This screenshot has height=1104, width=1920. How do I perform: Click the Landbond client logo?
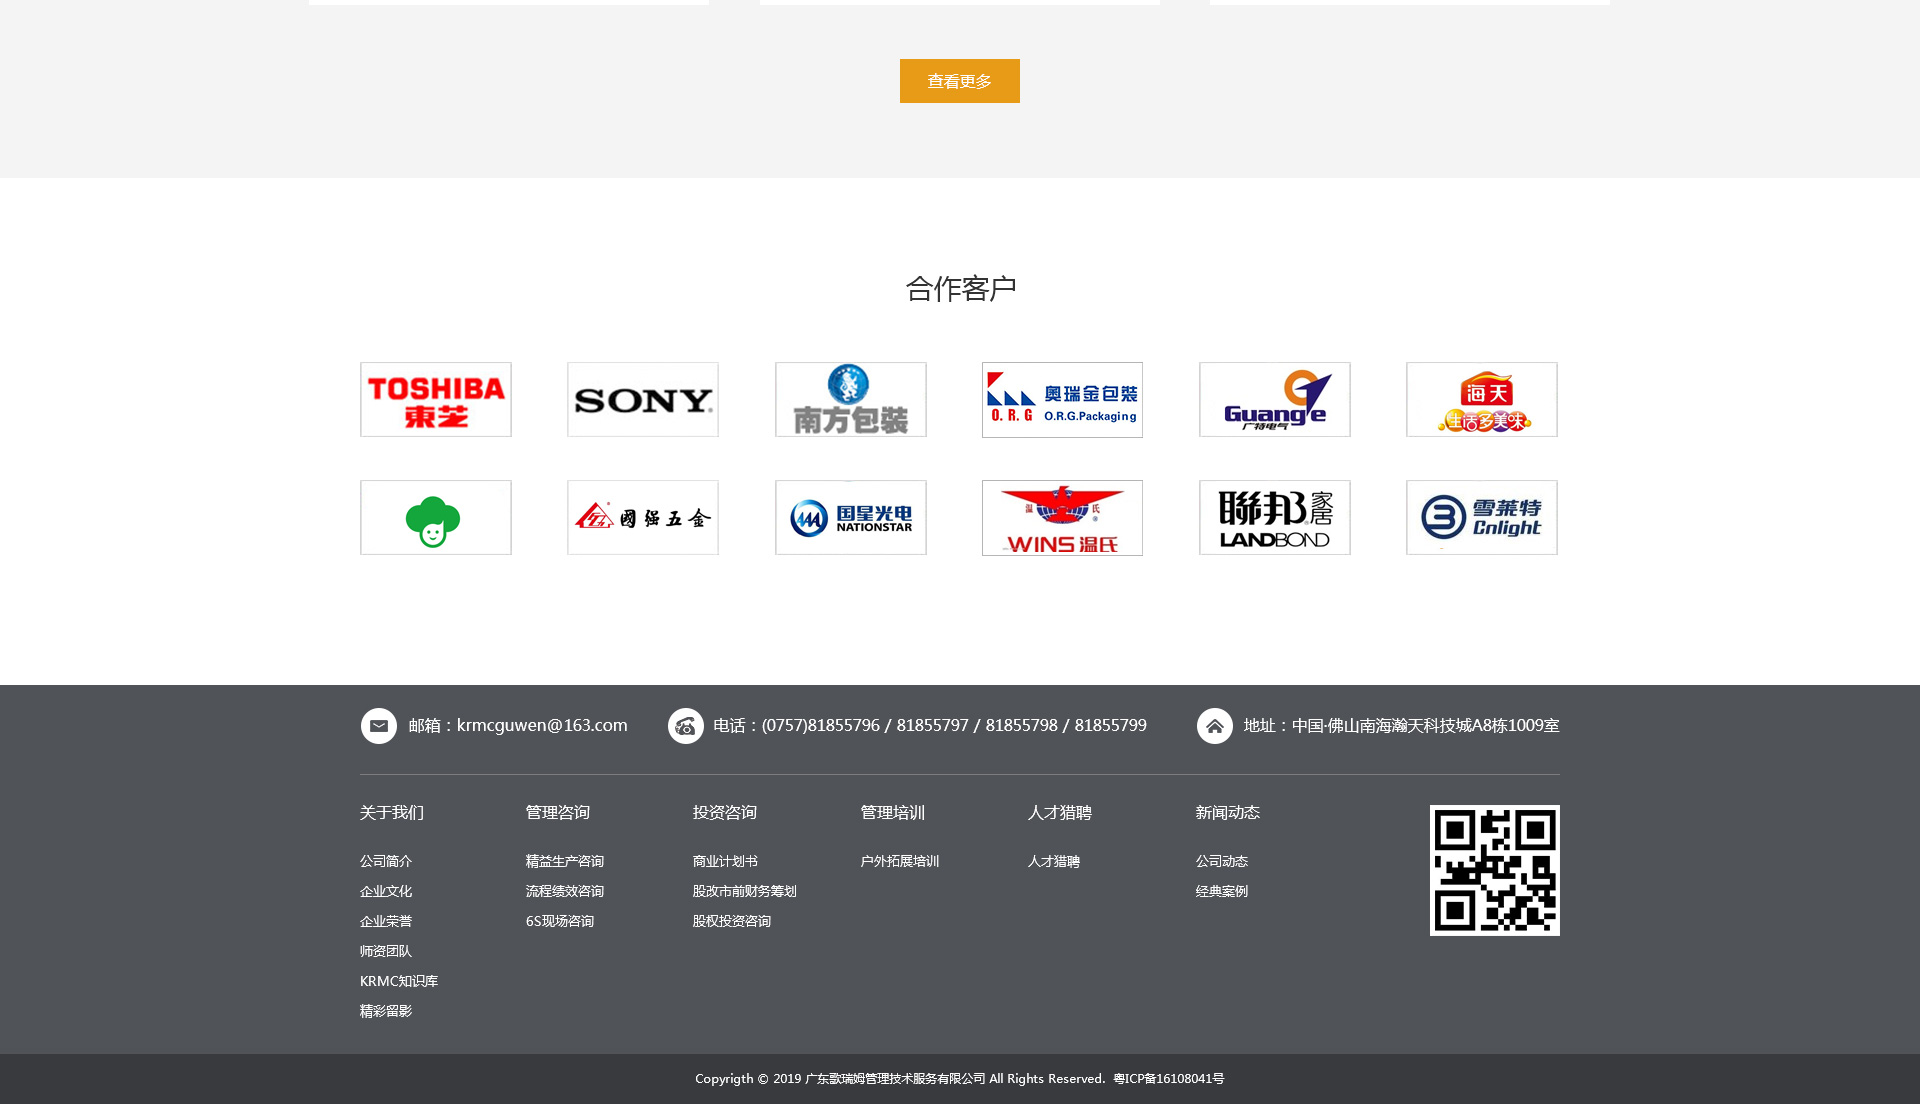[1275, 518]
